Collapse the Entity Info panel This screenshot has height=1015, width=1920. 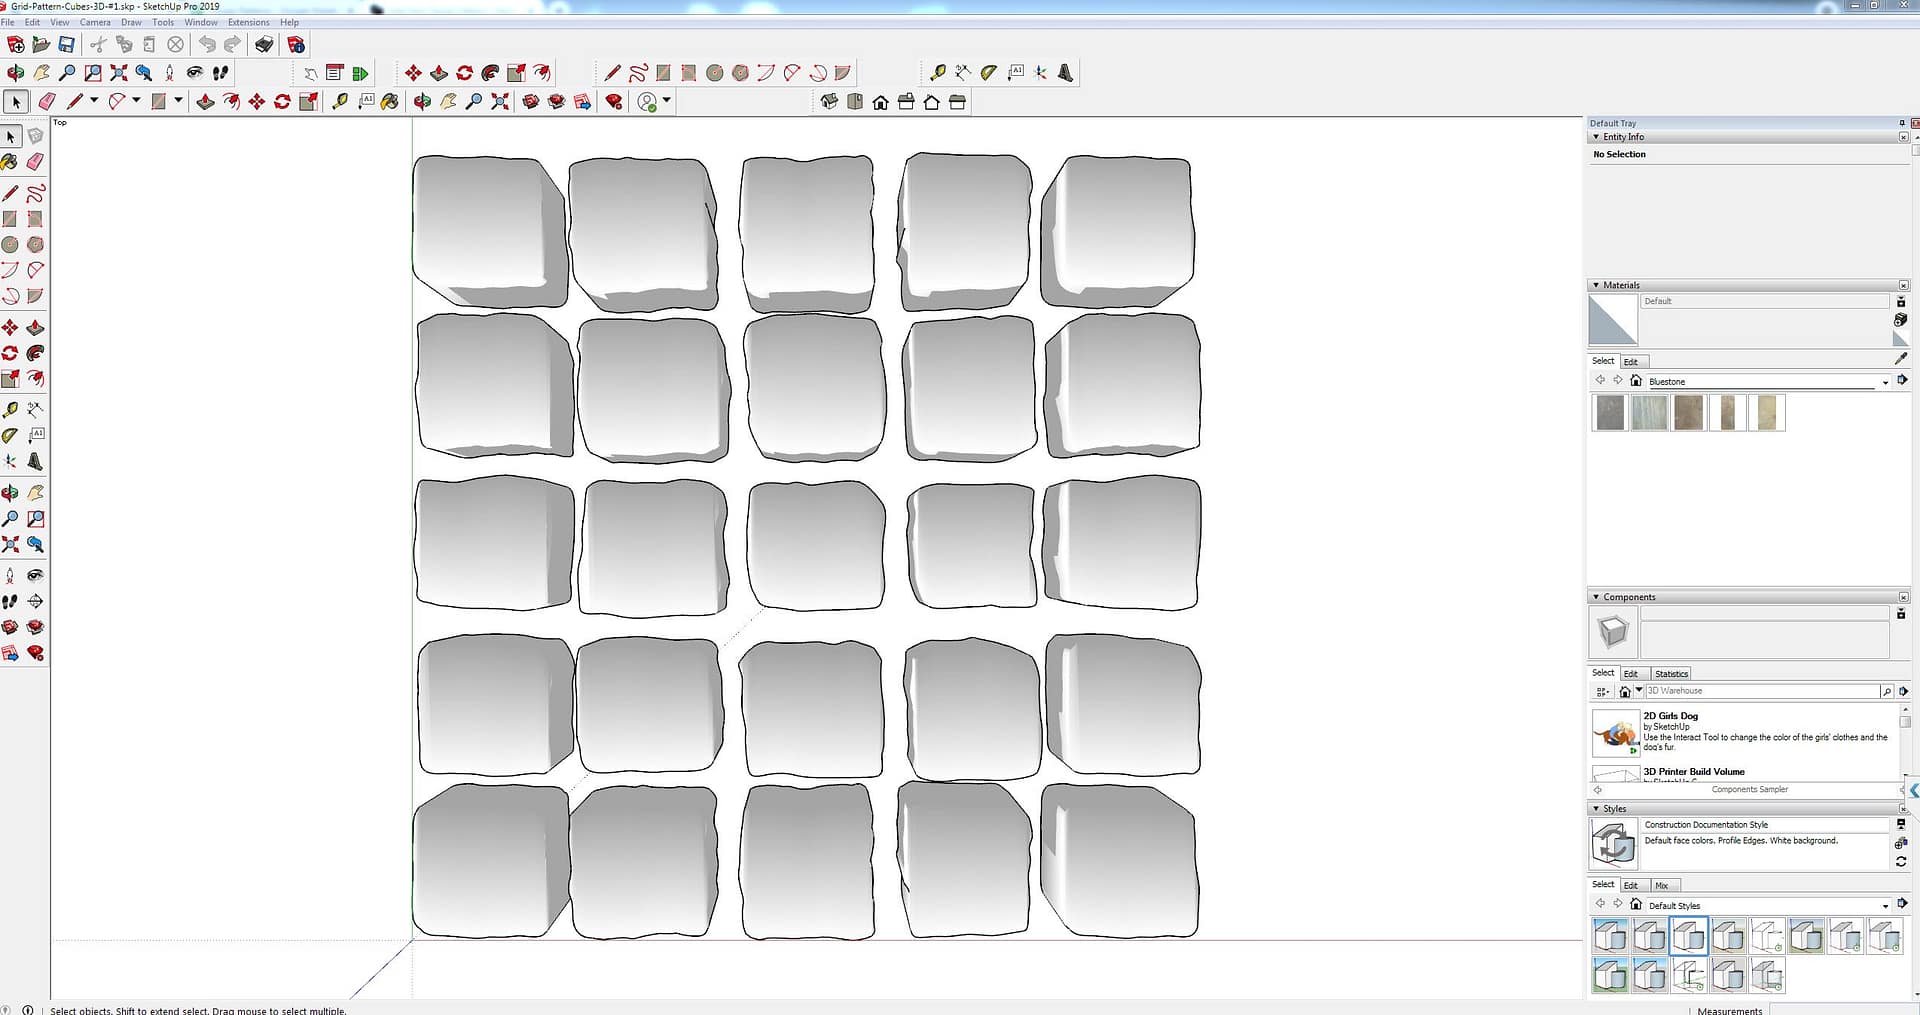[x=1596, y=137]
